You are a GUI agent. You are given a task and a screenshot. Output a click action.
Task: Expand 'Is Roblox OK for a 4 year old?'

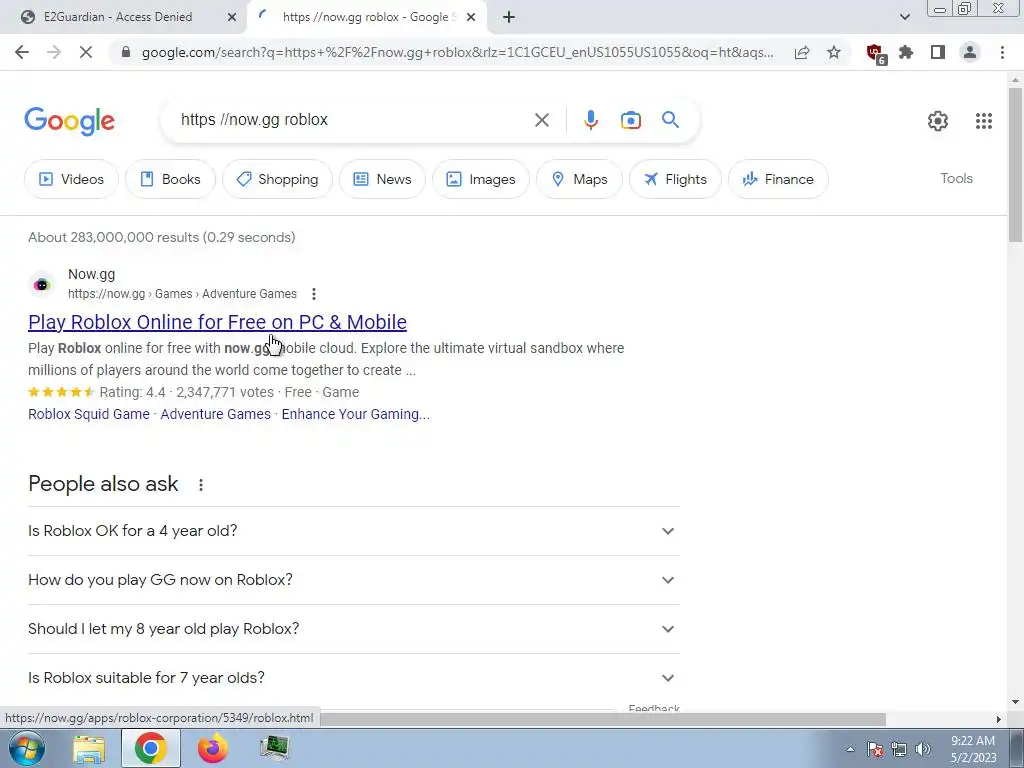(x=354, y=531)
